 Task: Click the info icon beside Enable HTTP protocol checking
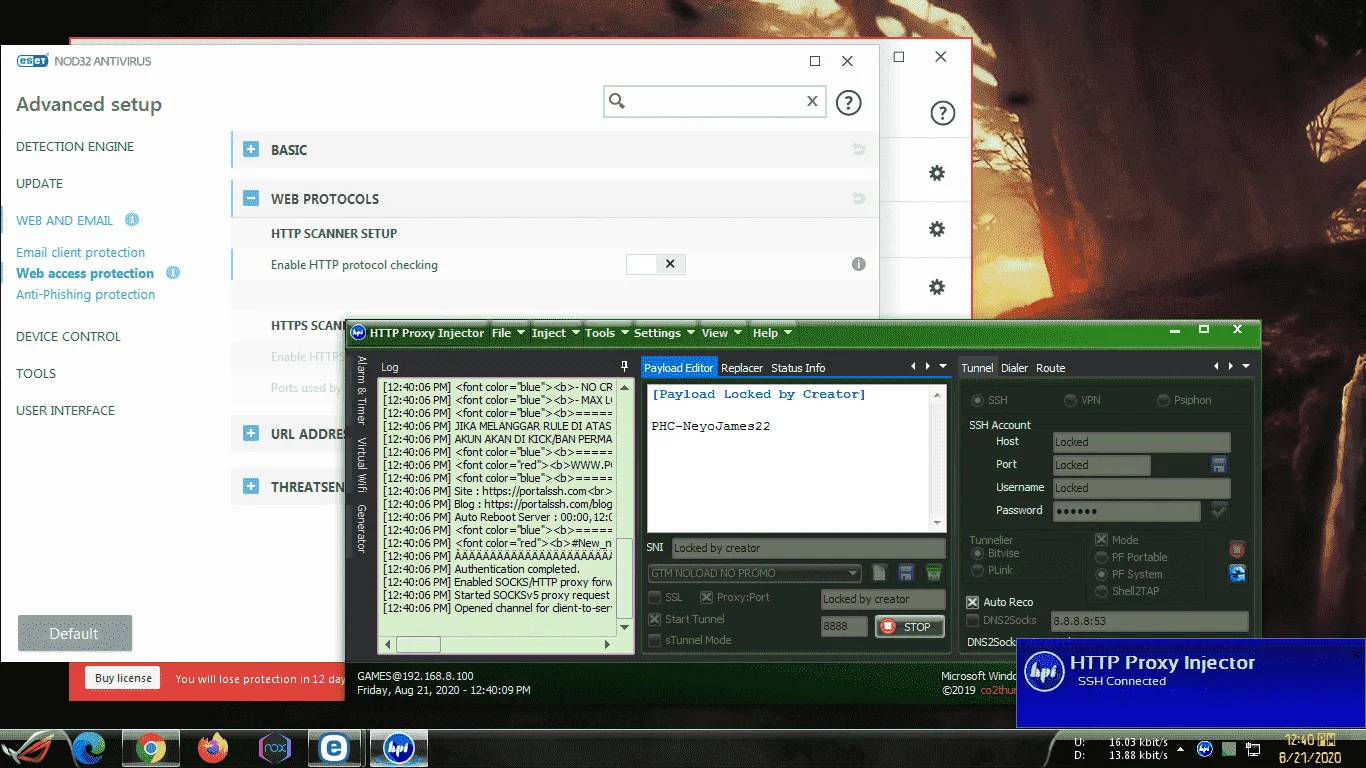(858, 265)
